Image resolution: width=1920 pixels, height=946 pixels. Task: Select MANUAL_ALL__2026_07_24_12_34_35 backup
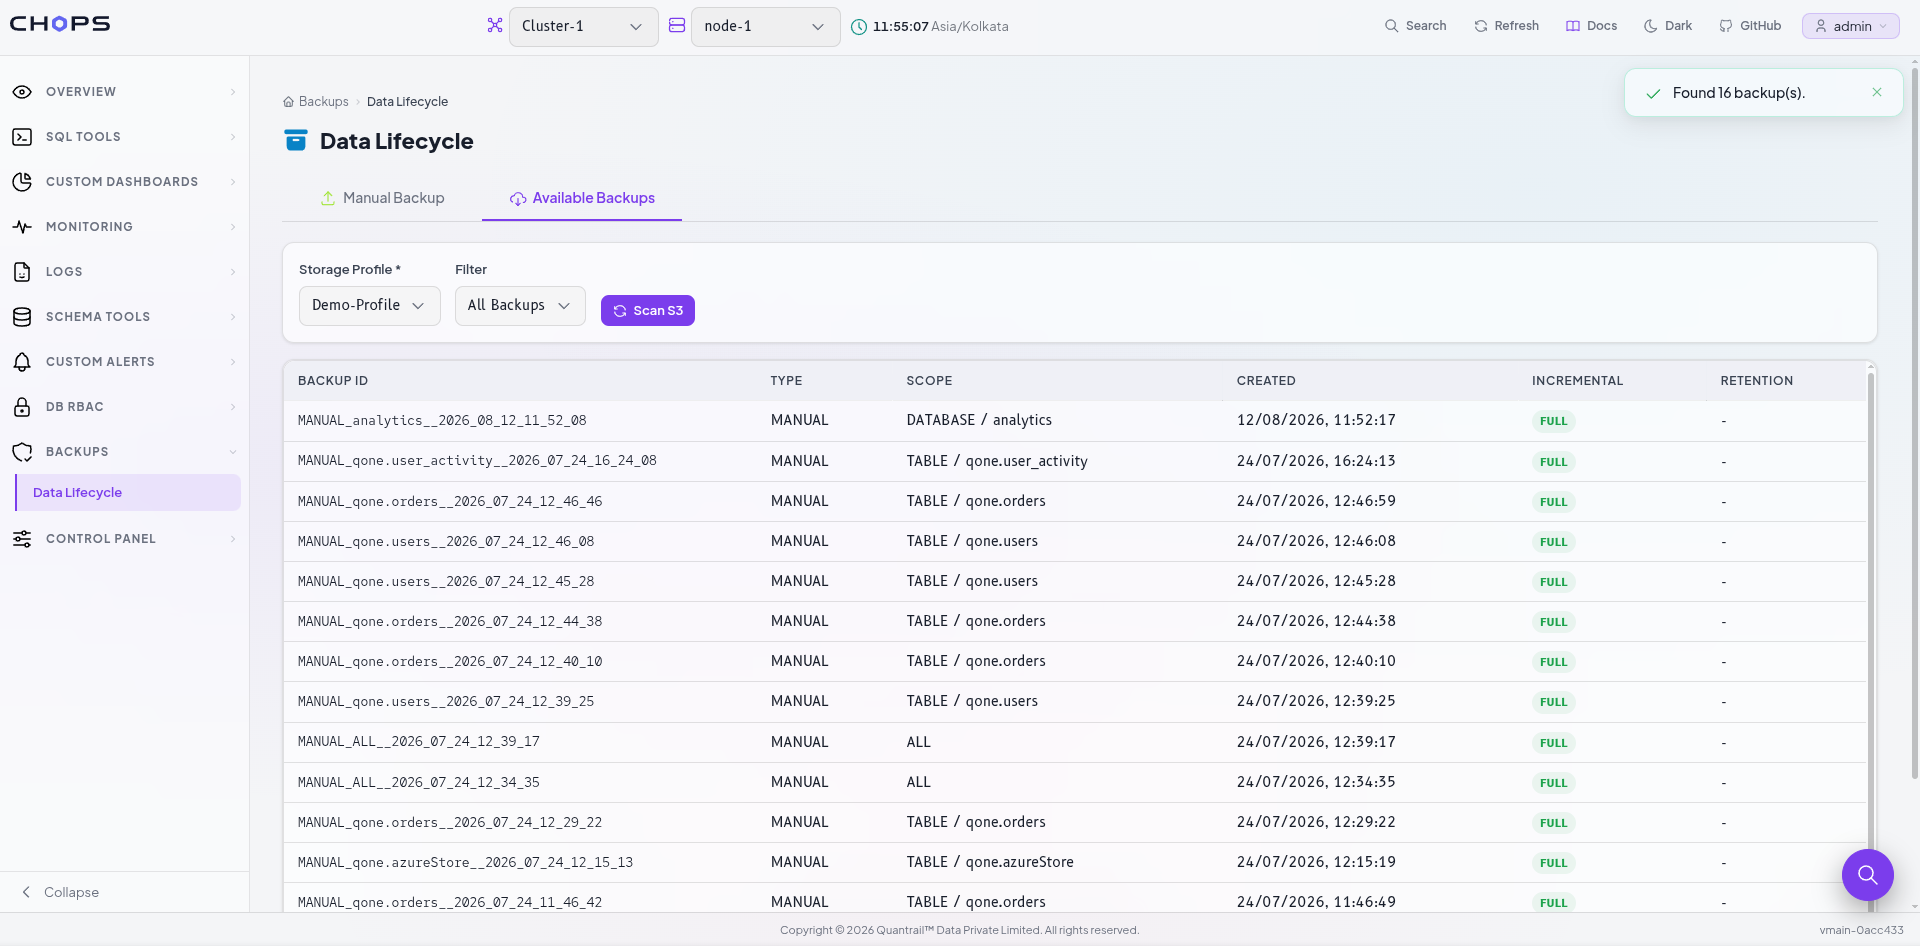[1075, 782]
